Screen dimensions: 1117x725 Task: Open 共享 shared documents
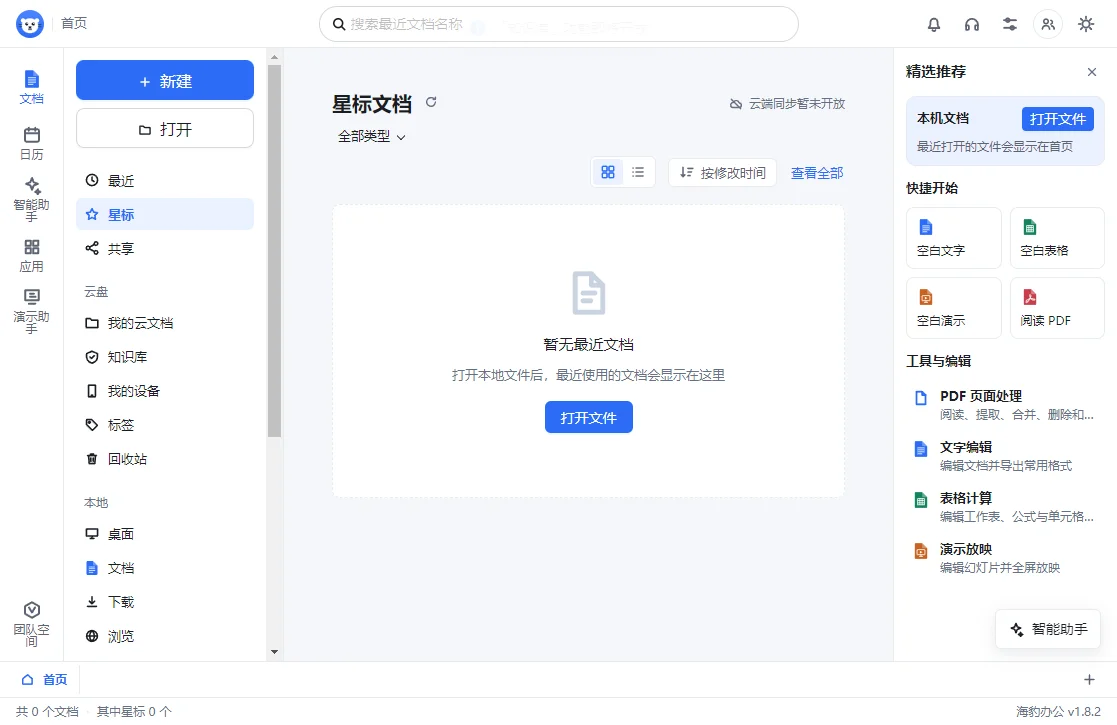click(165, 249)
